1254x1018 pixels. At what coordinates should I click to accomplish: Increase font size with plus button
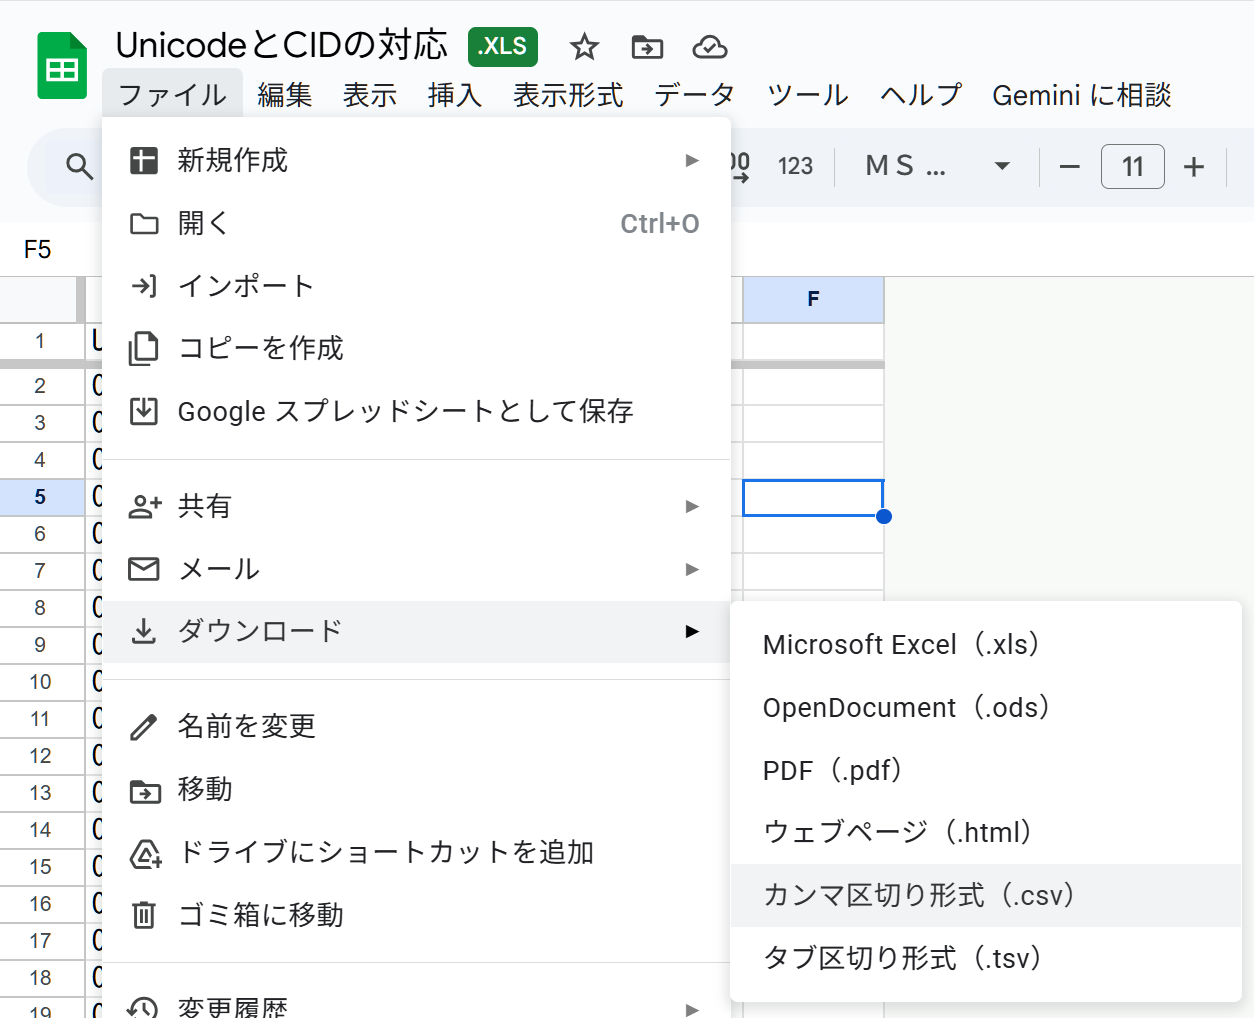coord(1193,166)
